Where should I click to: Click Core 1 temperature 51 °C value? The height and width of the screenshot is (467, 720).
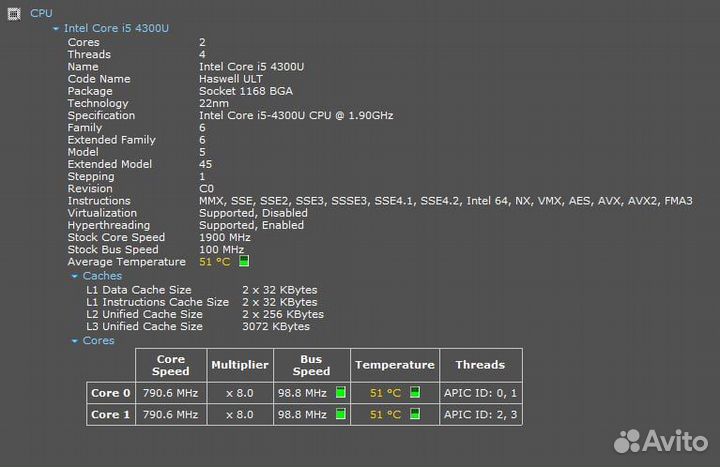pos(385,415)
